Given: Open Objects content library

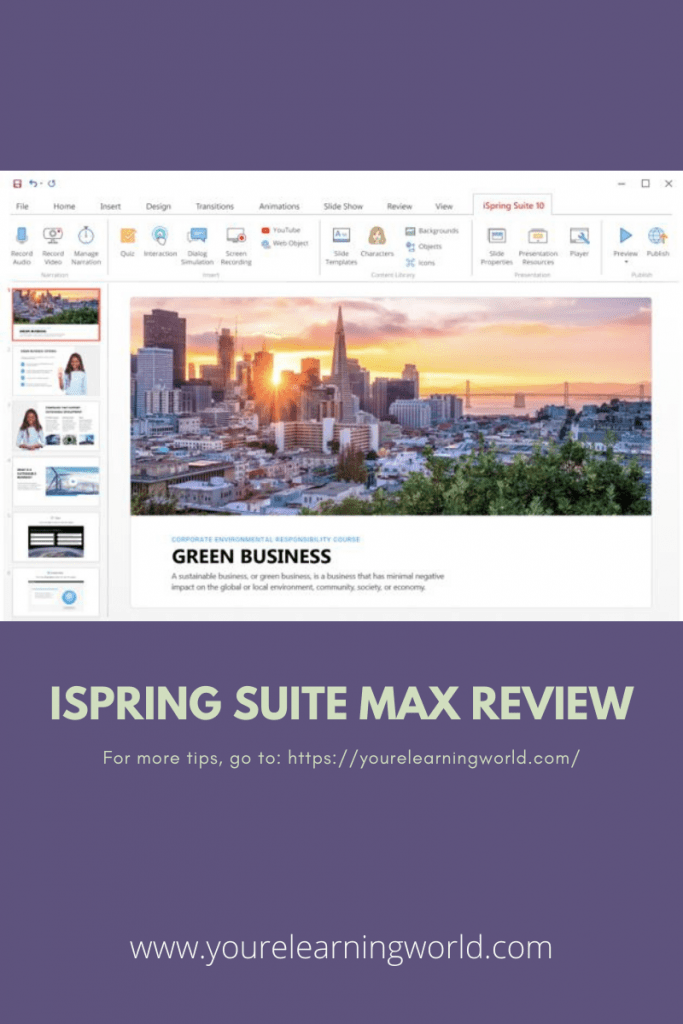Looking at the screenshot, I should [x=424, y=246].
